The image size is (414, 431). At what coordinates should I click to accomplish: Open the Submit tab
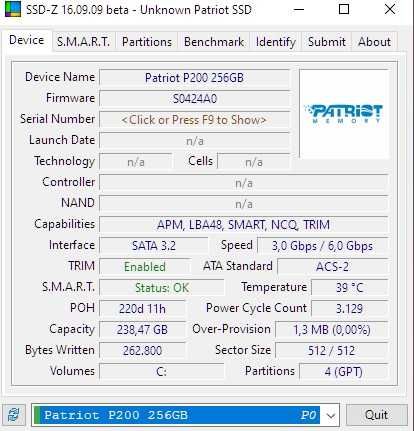[326, 42]
